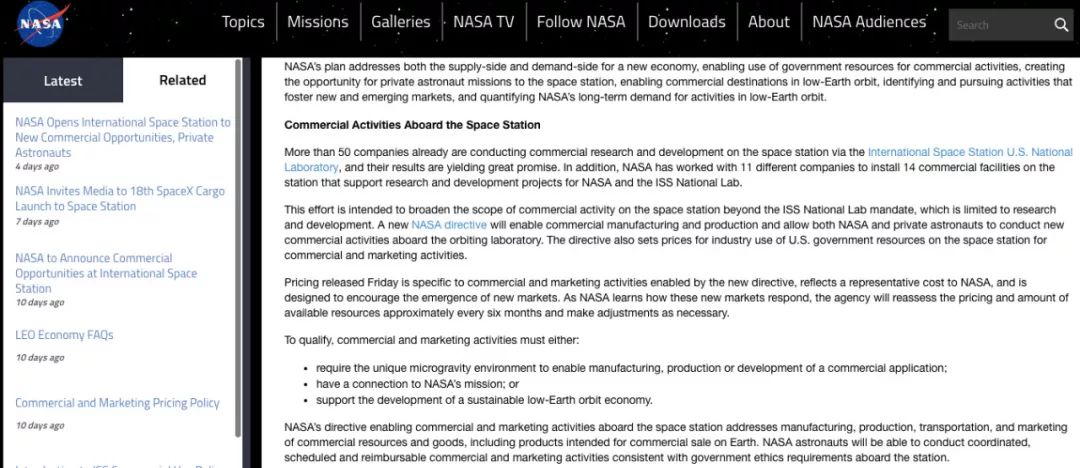Open the NASA Audiences menu
This screenshot has width=1080, height=468.
(870, 22)
